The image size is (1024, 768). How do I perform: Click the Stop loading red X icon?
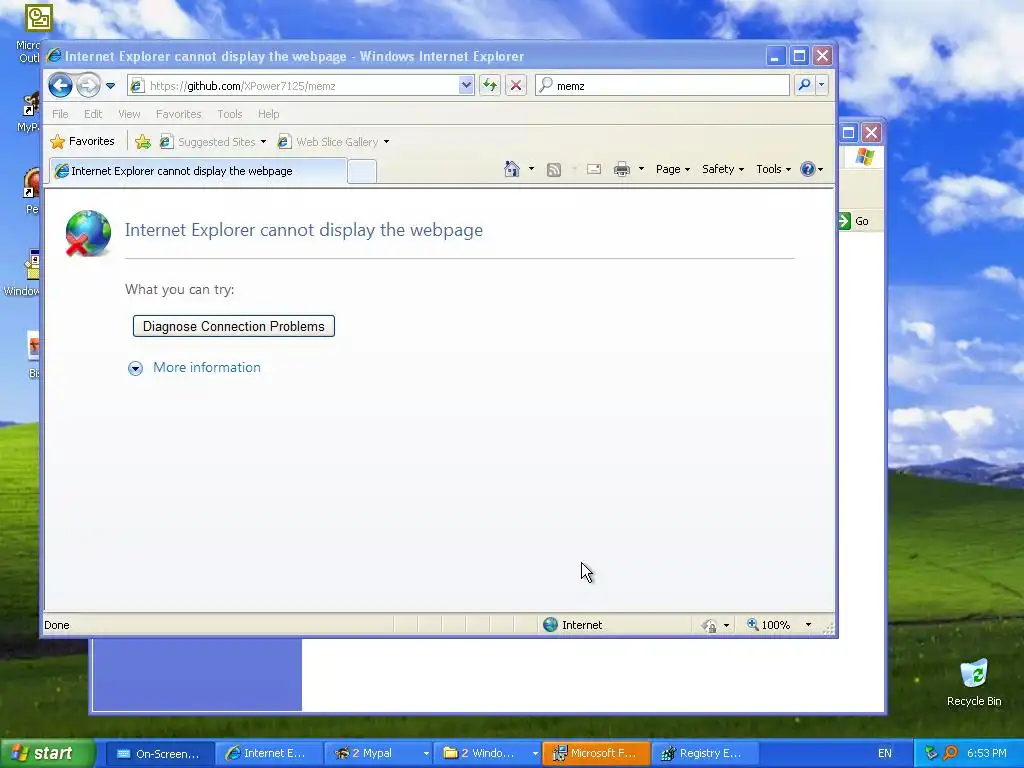[516, 86]
